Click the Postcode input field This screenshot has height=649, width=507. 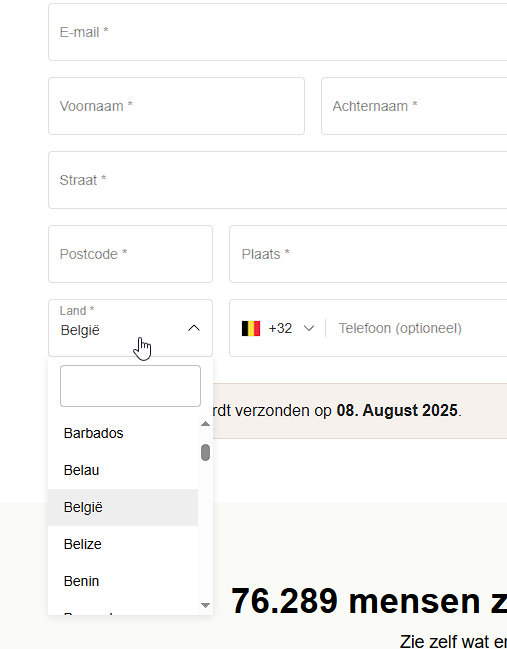(x=130, y=254)
